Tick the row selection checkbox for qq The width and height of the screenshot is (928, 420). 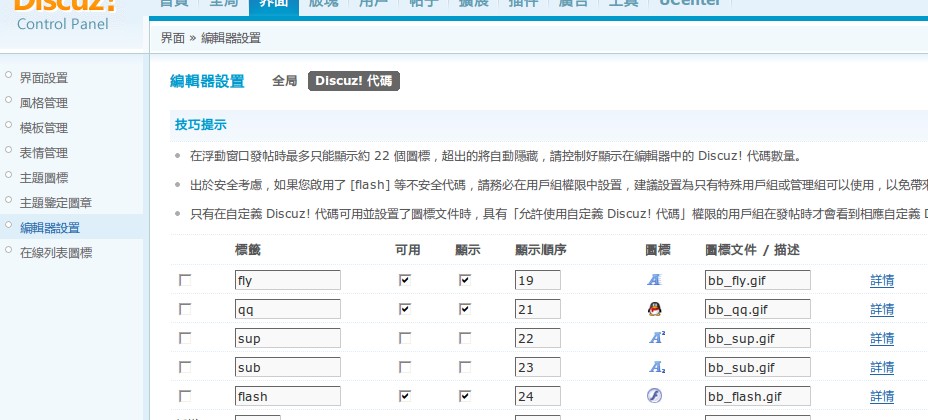tap(185, 309)
